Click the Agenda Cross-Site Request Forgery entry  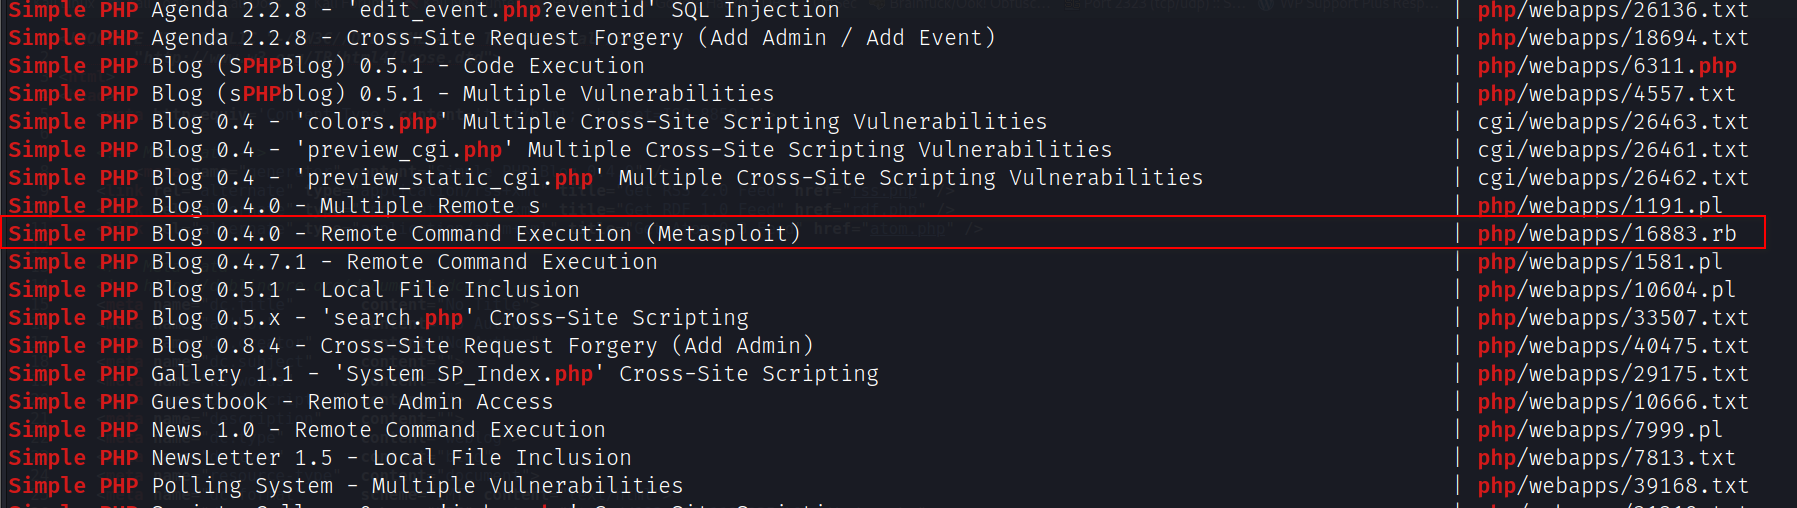click(x=502, y=38)
